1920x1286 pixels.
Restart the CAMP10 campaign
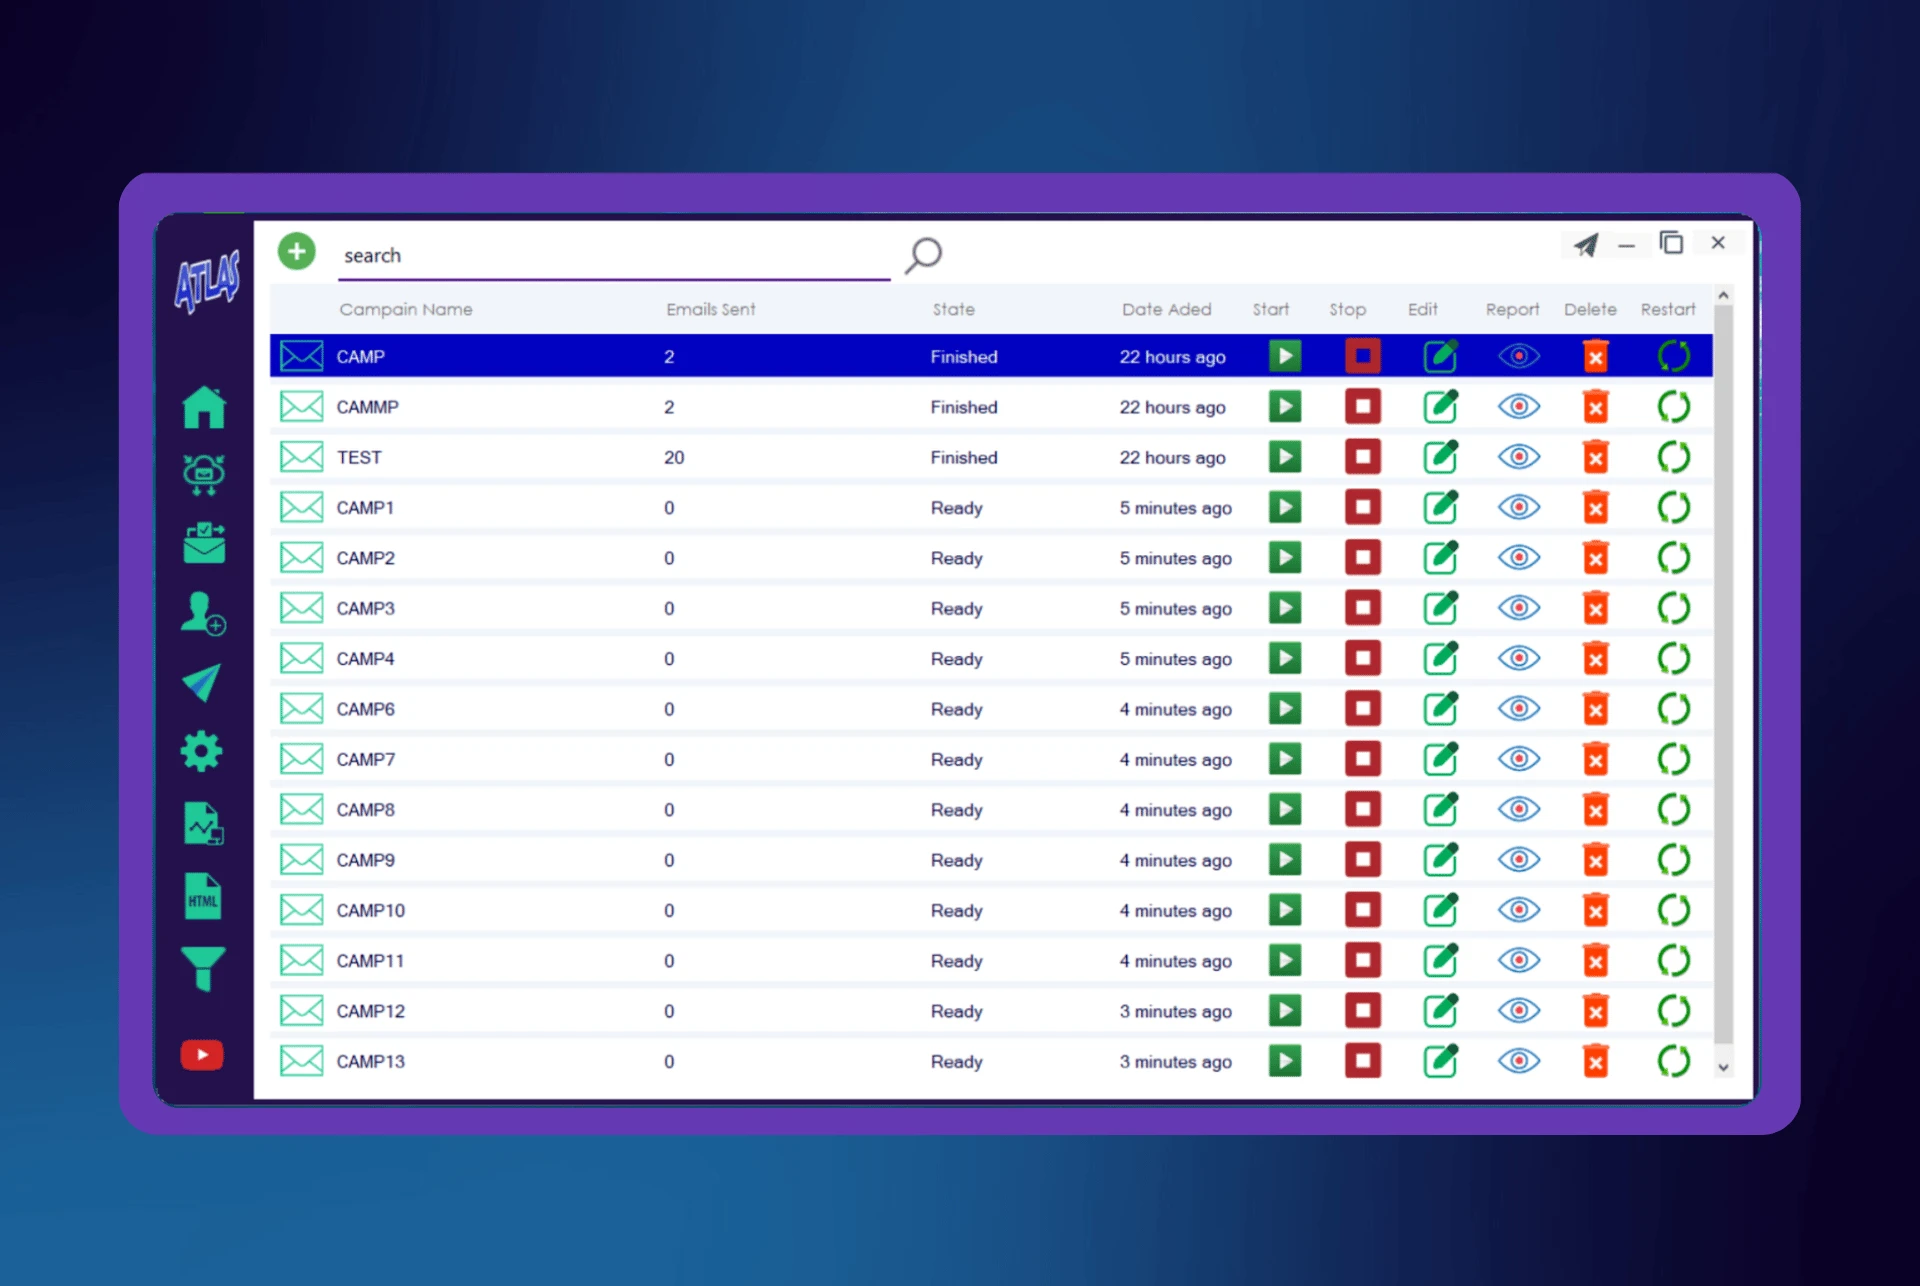click(x=1673, y=910)
